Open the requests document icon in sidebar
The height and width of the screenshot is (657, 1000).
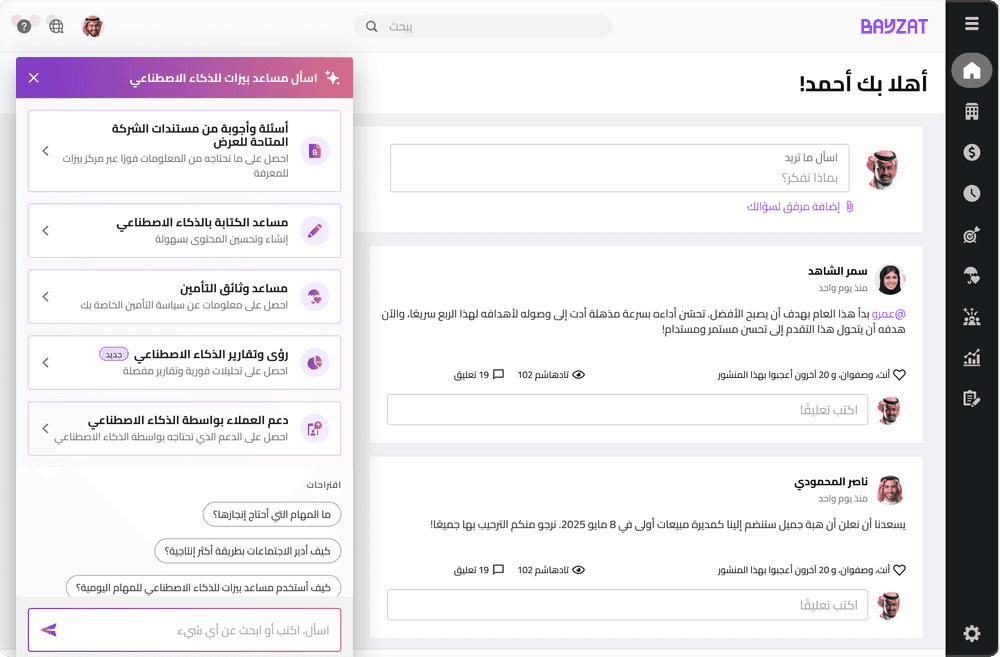(970, 398)
